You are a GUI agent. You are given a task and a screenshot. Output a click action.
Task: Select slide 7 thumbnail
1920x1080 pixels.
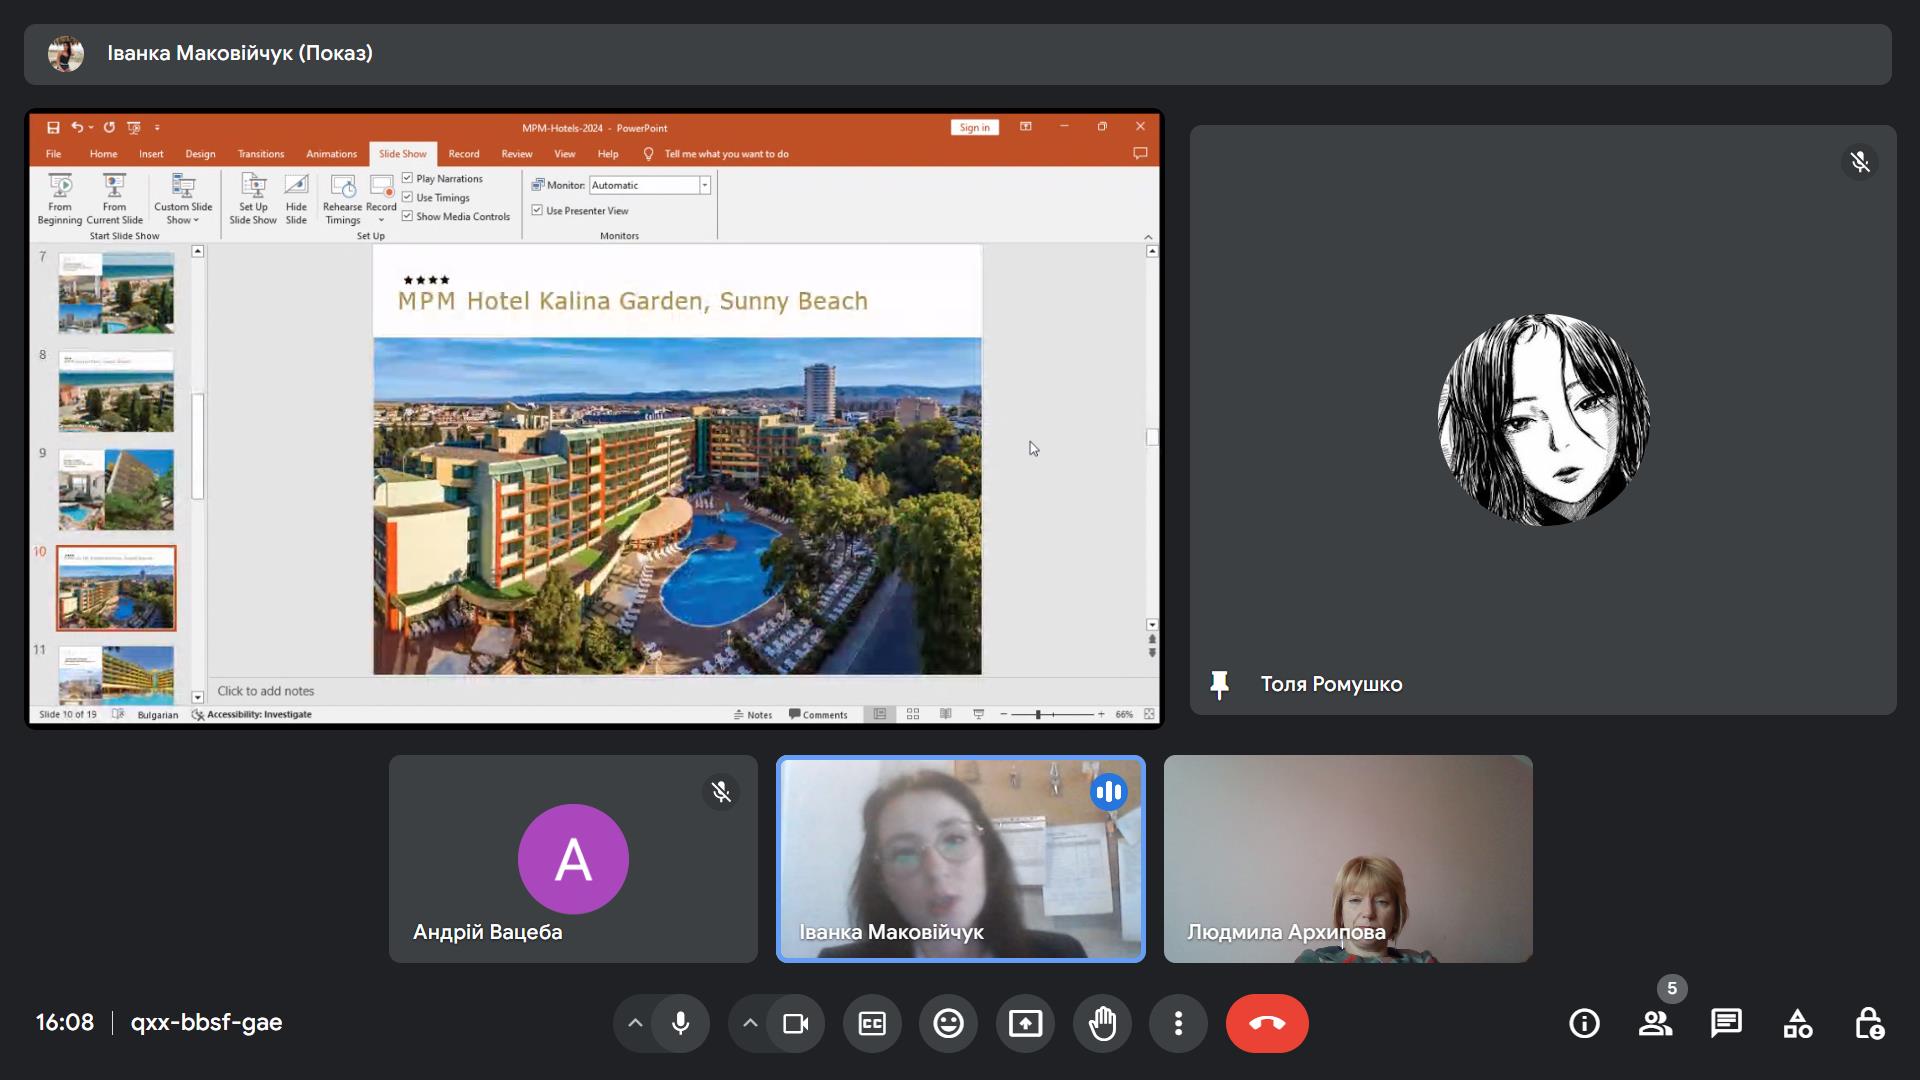(x=116, y=293)
